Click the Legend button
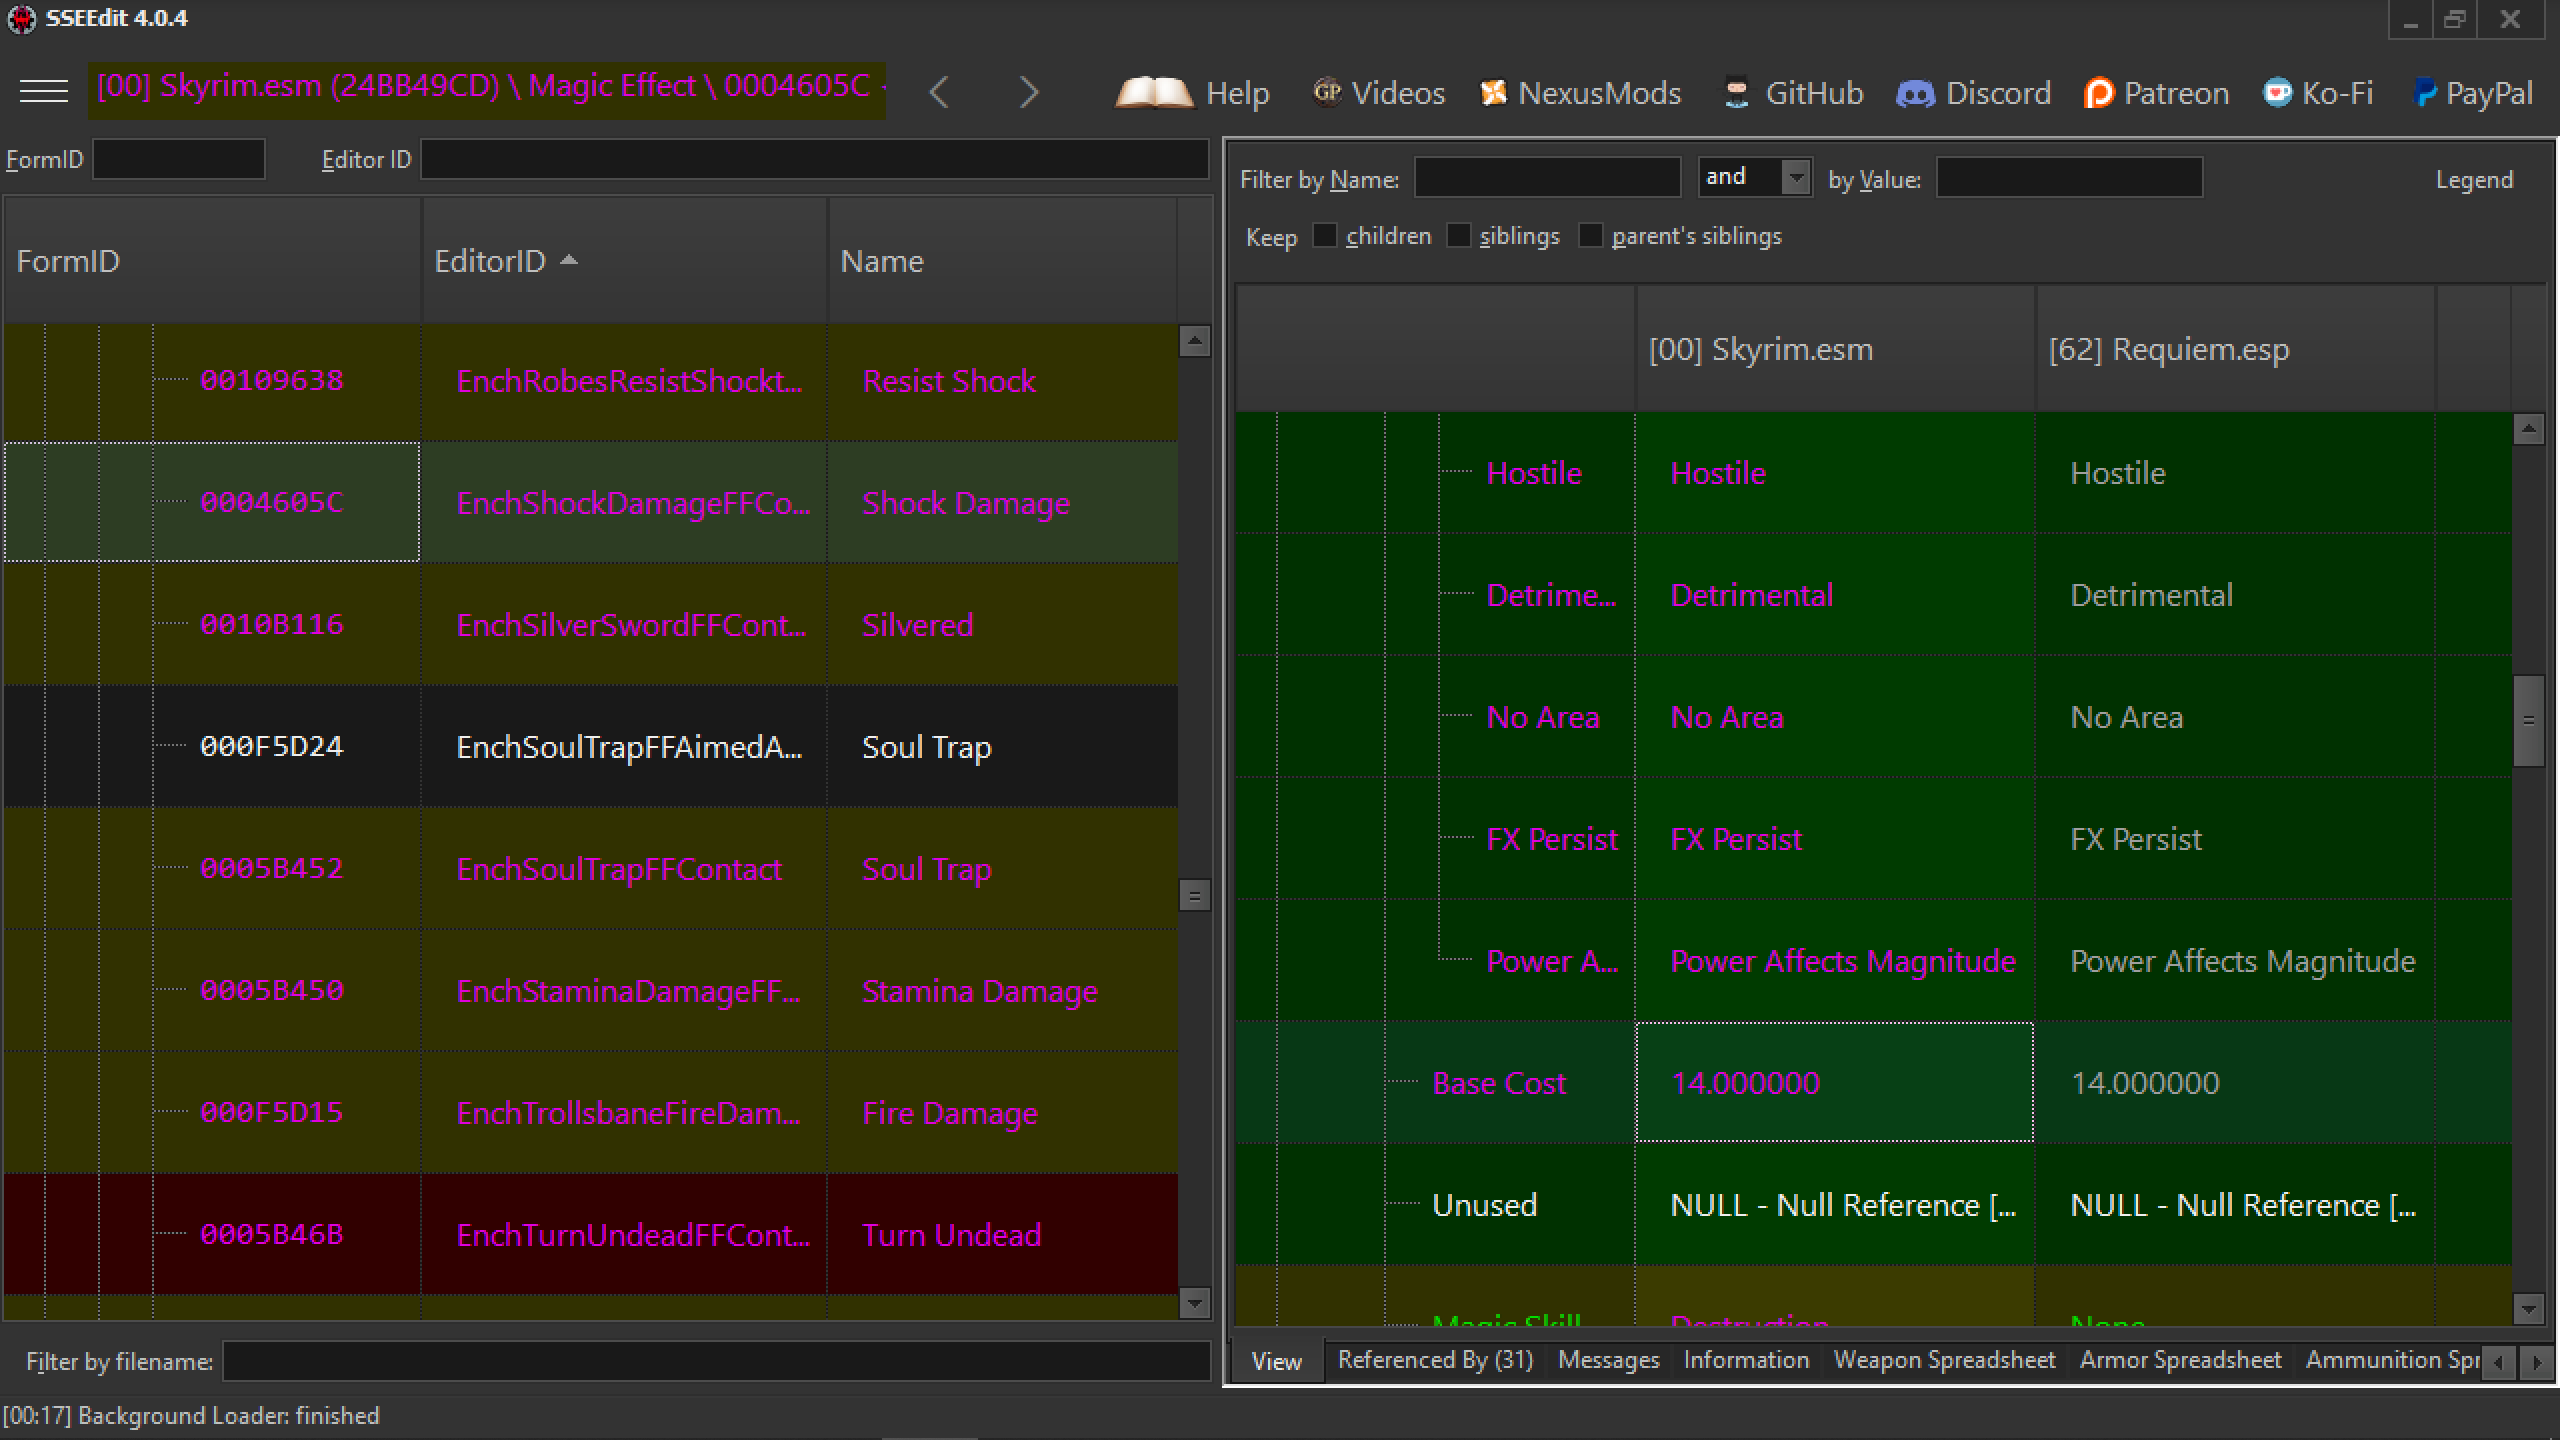The height and width of the screenshot is (1440, 2560). 2473,180
